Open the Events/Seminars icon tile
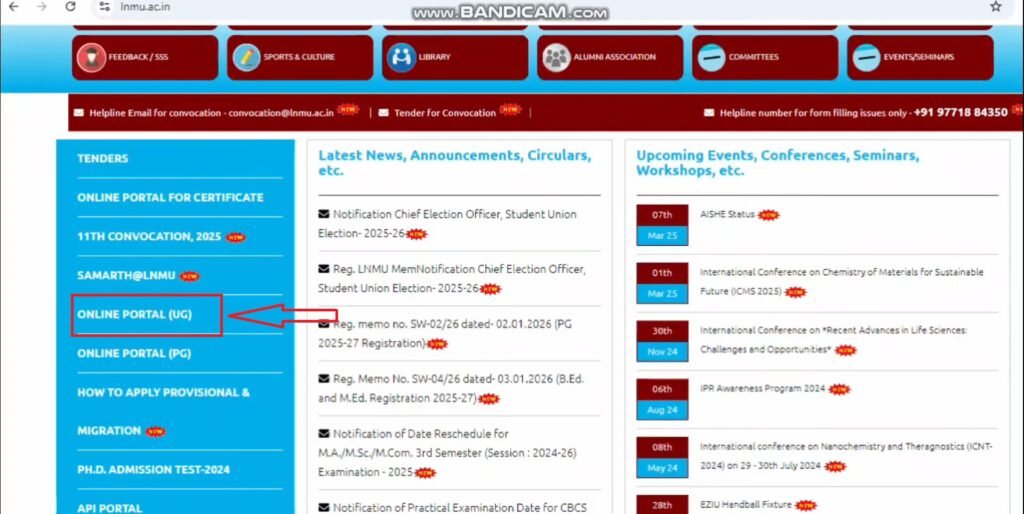 click(x=866, y=57)
